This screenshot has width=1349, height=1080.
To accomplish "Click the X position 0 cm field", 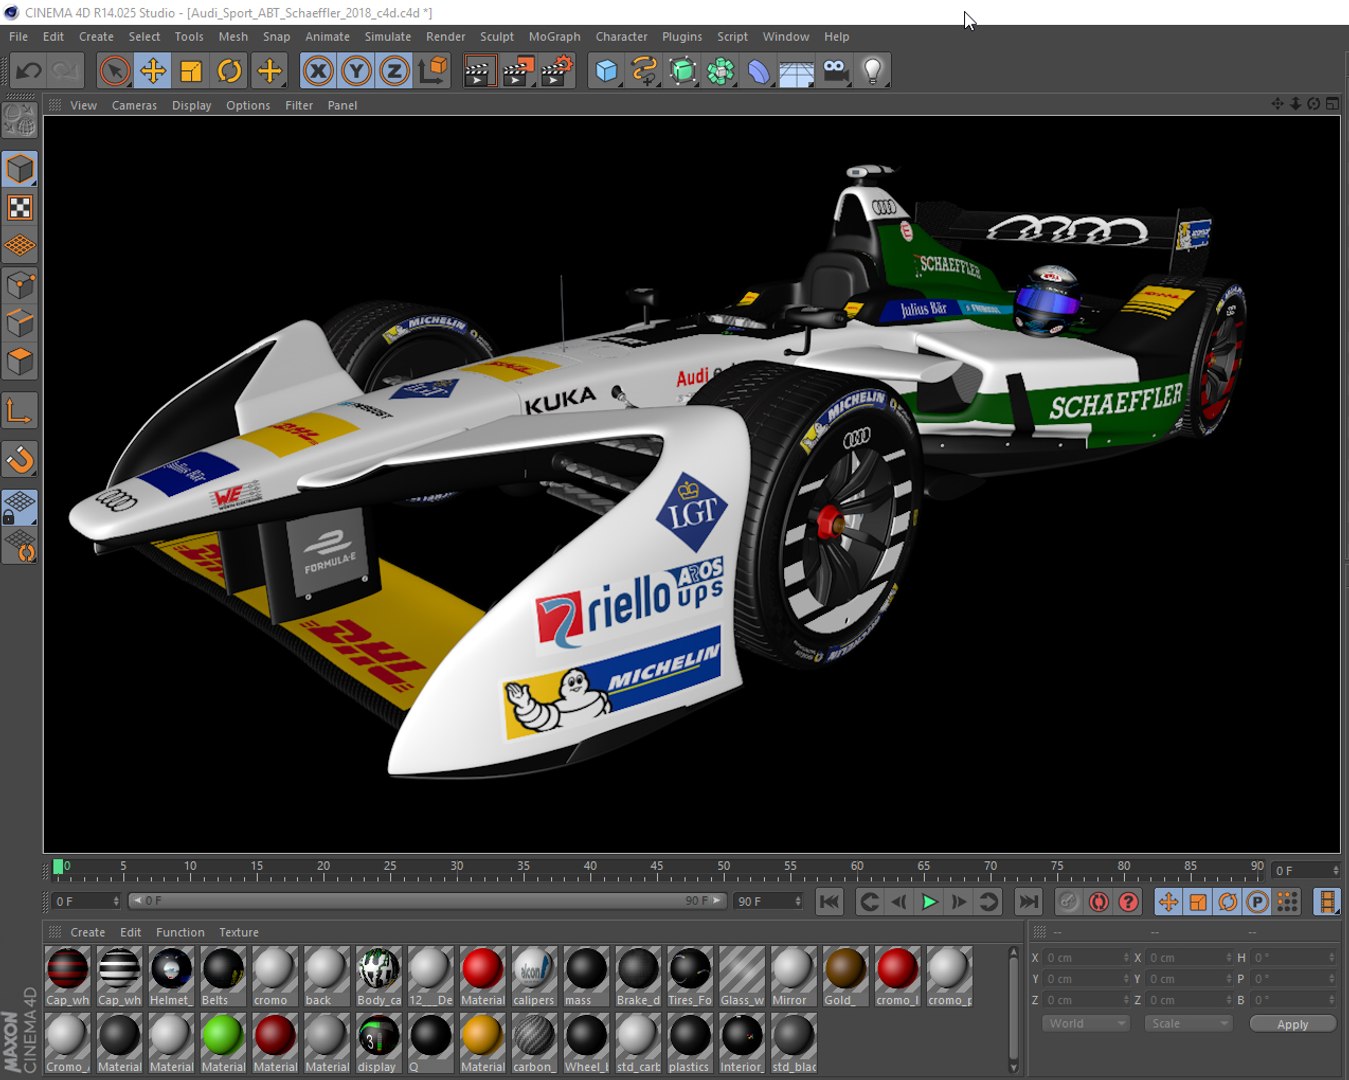I will 1087,958.
